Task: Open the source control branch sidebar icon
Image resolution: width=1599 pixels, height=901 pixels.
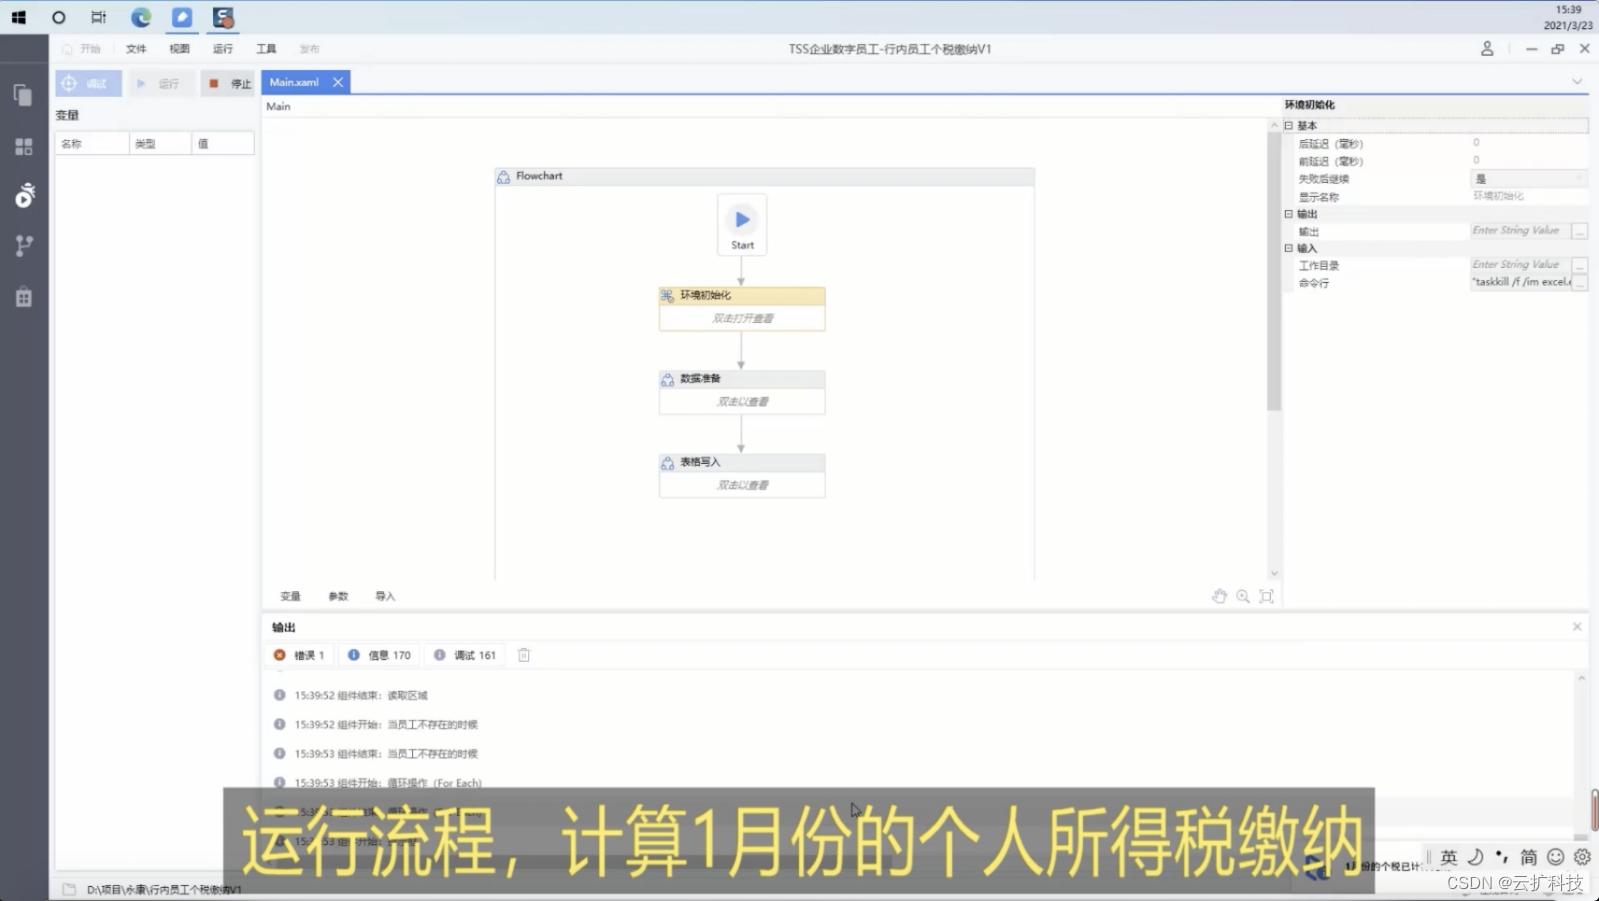Action: (24, 245)
